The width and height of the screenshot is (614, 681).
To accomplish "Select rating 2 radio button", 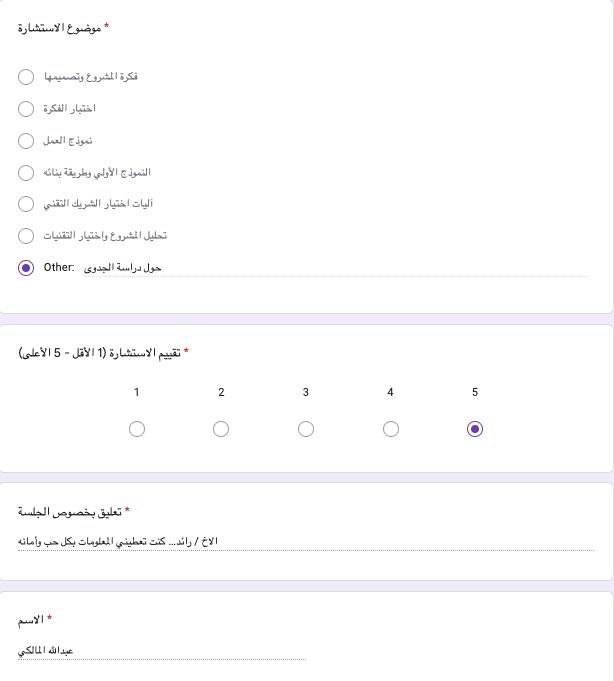I will click(221, 429).
